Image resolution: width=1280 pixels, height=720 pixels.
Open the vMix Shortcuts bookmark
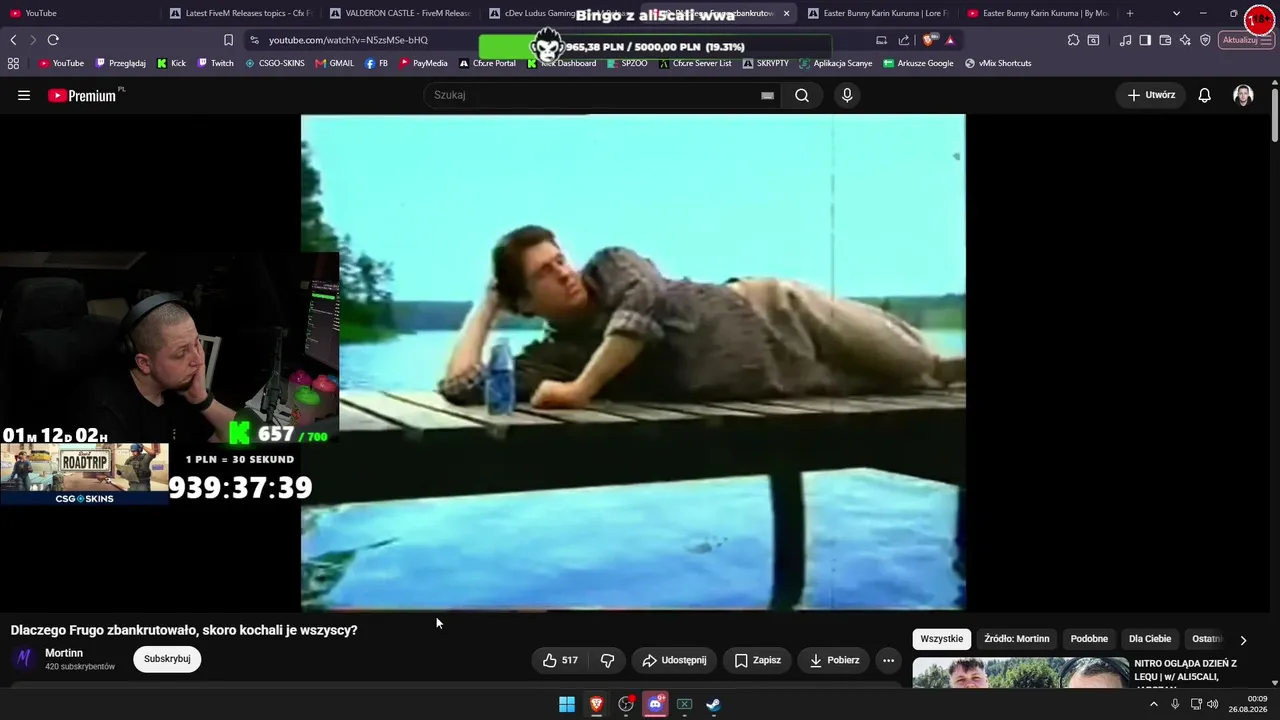(x=998, y=63)
